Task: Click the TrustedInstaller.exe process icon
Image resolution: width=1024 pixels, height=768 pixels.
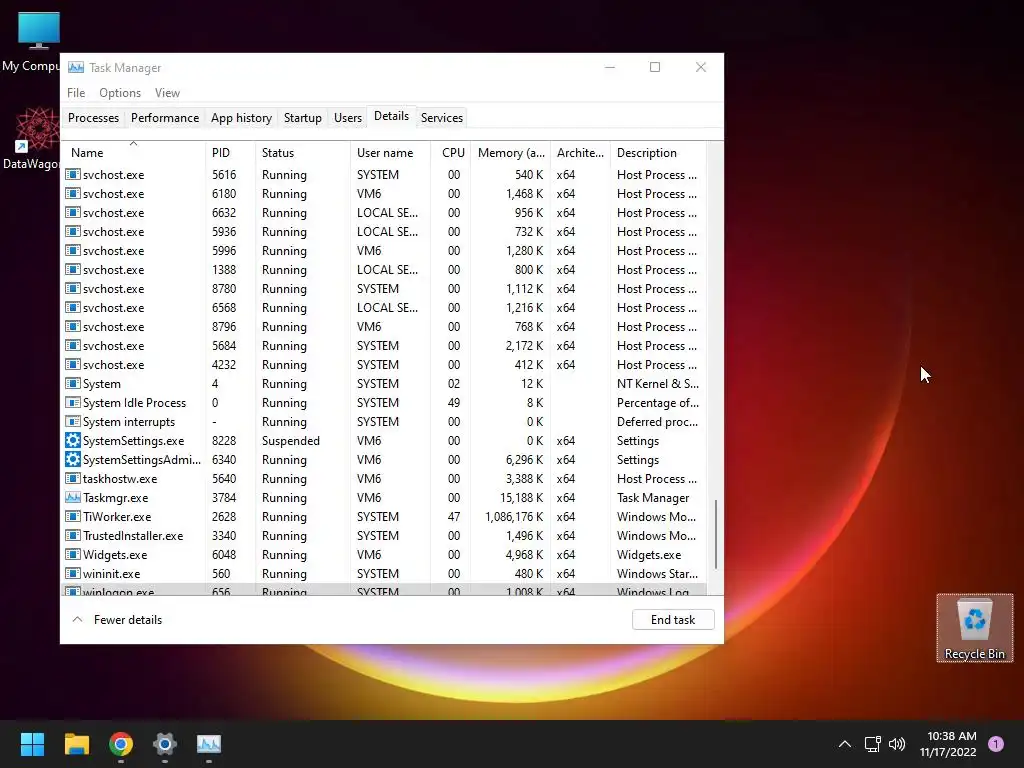Action: point(72,535)
